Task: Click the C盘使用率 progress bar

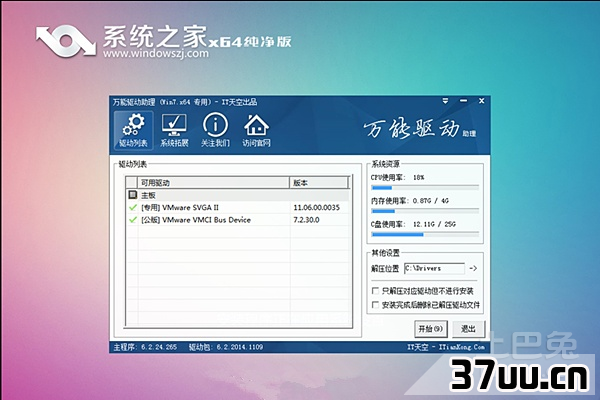Action: coord(425,234)
